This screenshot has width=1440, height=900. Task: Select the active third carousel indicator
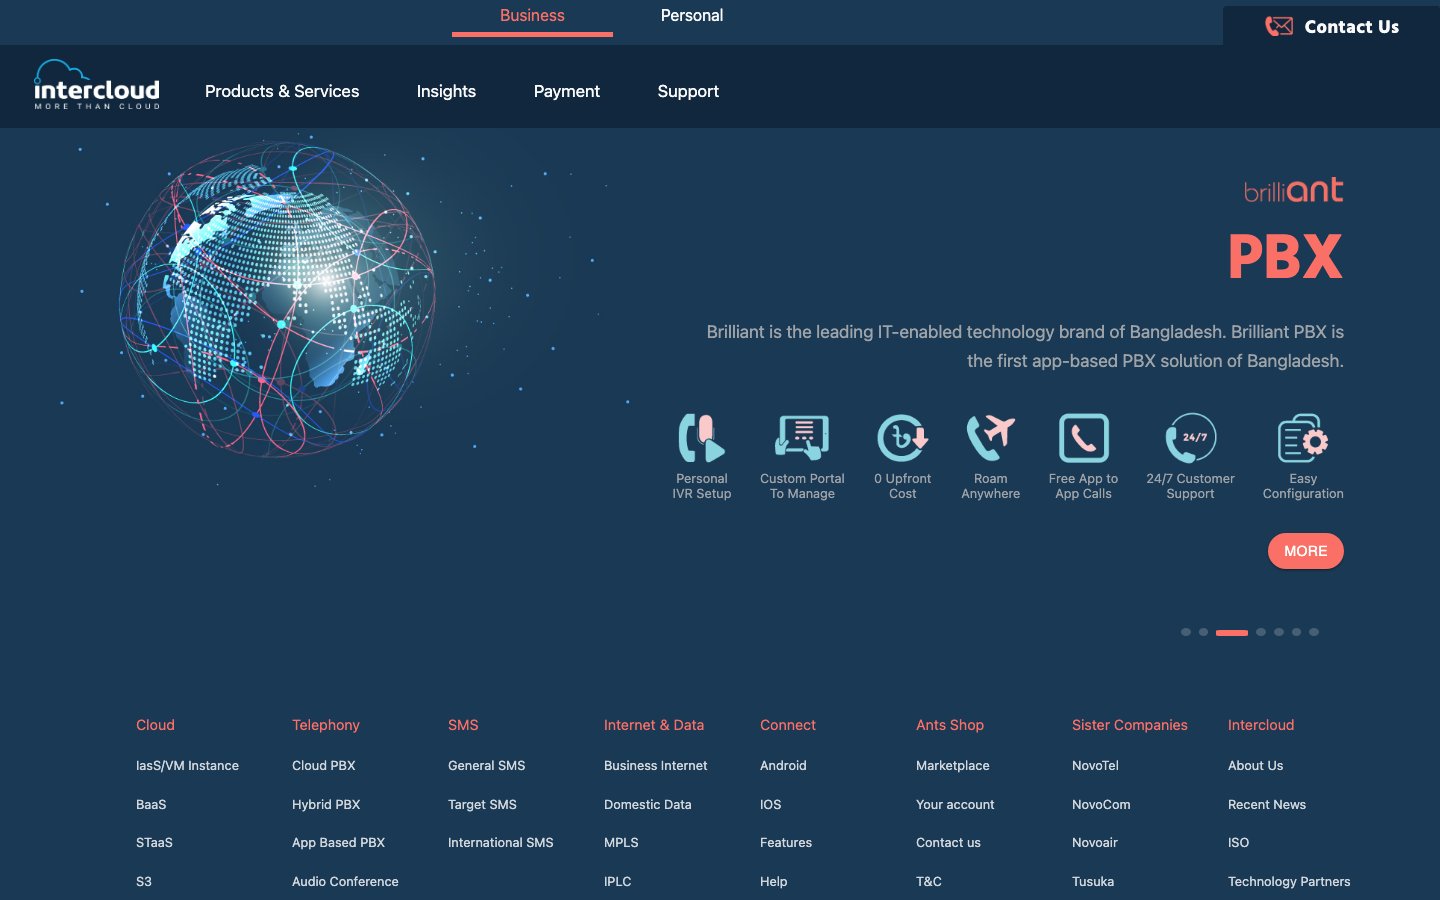[x=1232, y=632]
